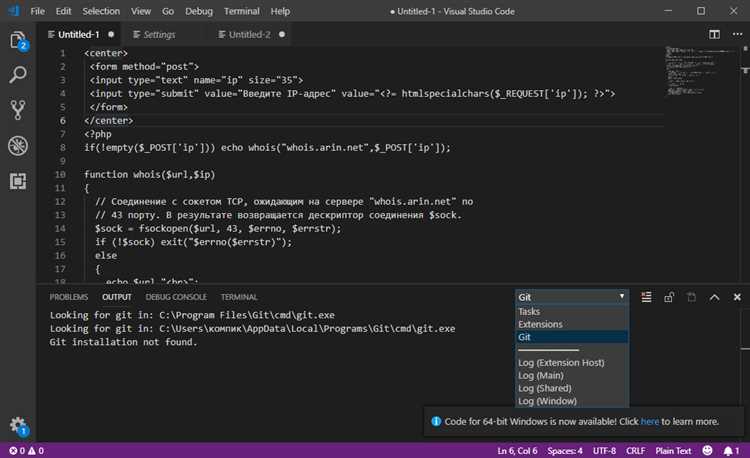Screen dimensions: 750x458
Task: Switch to the Untitled-2 tab
Action: click(x=249, y=34)
